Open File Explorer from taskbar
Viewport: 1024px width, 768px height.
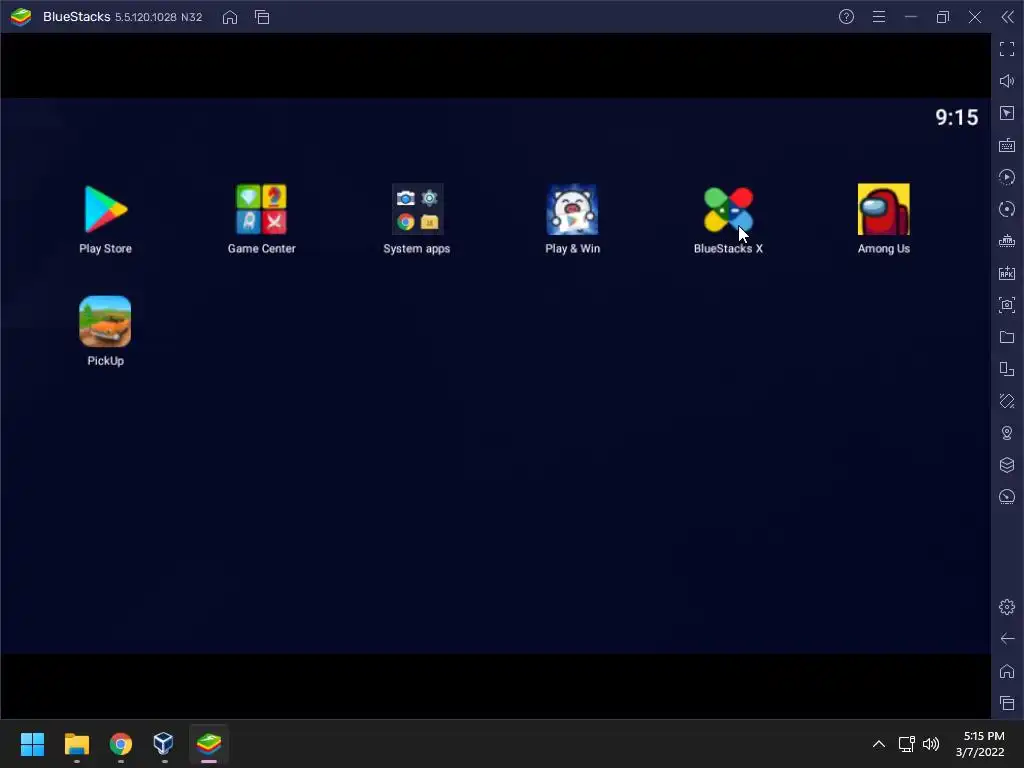pos(76,744)
